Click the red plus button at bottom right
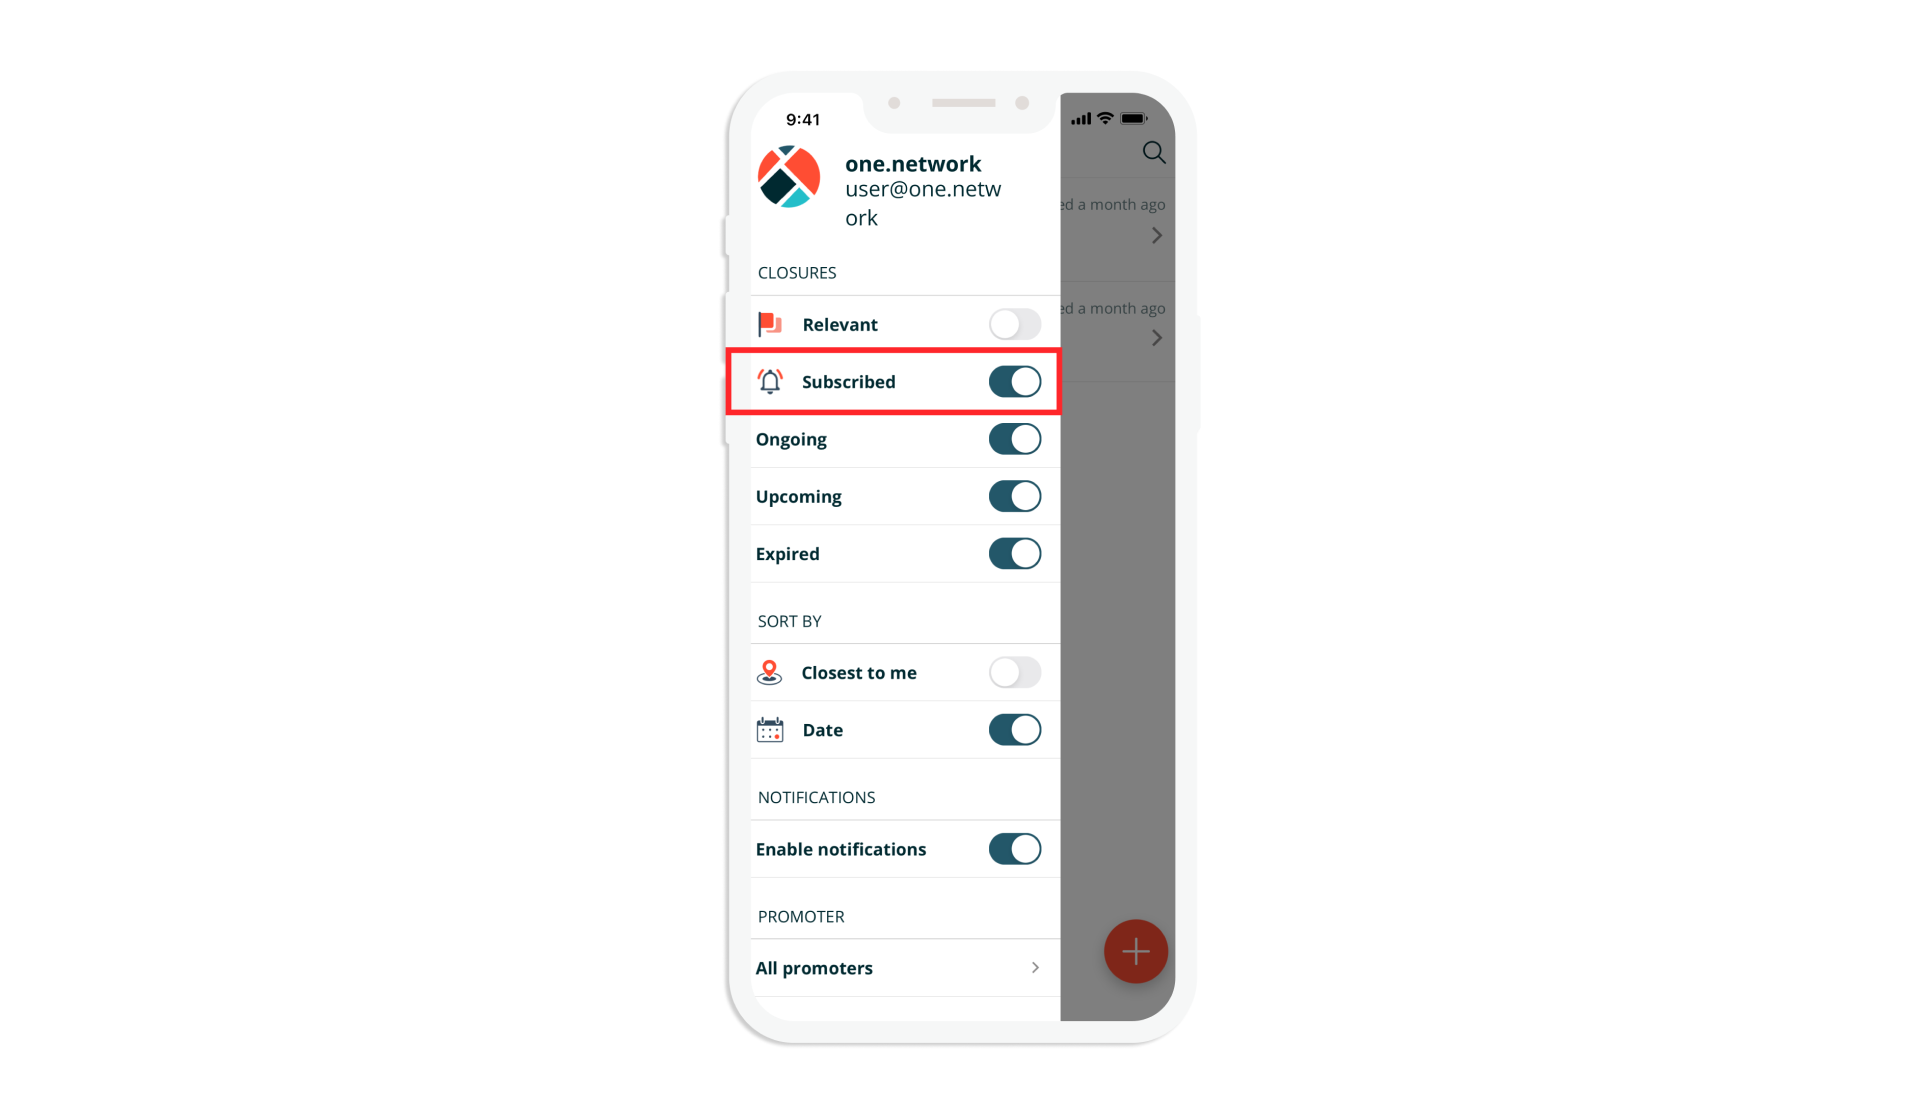The width and height of the screenshot is (1920, 1120). [1135, 951]
